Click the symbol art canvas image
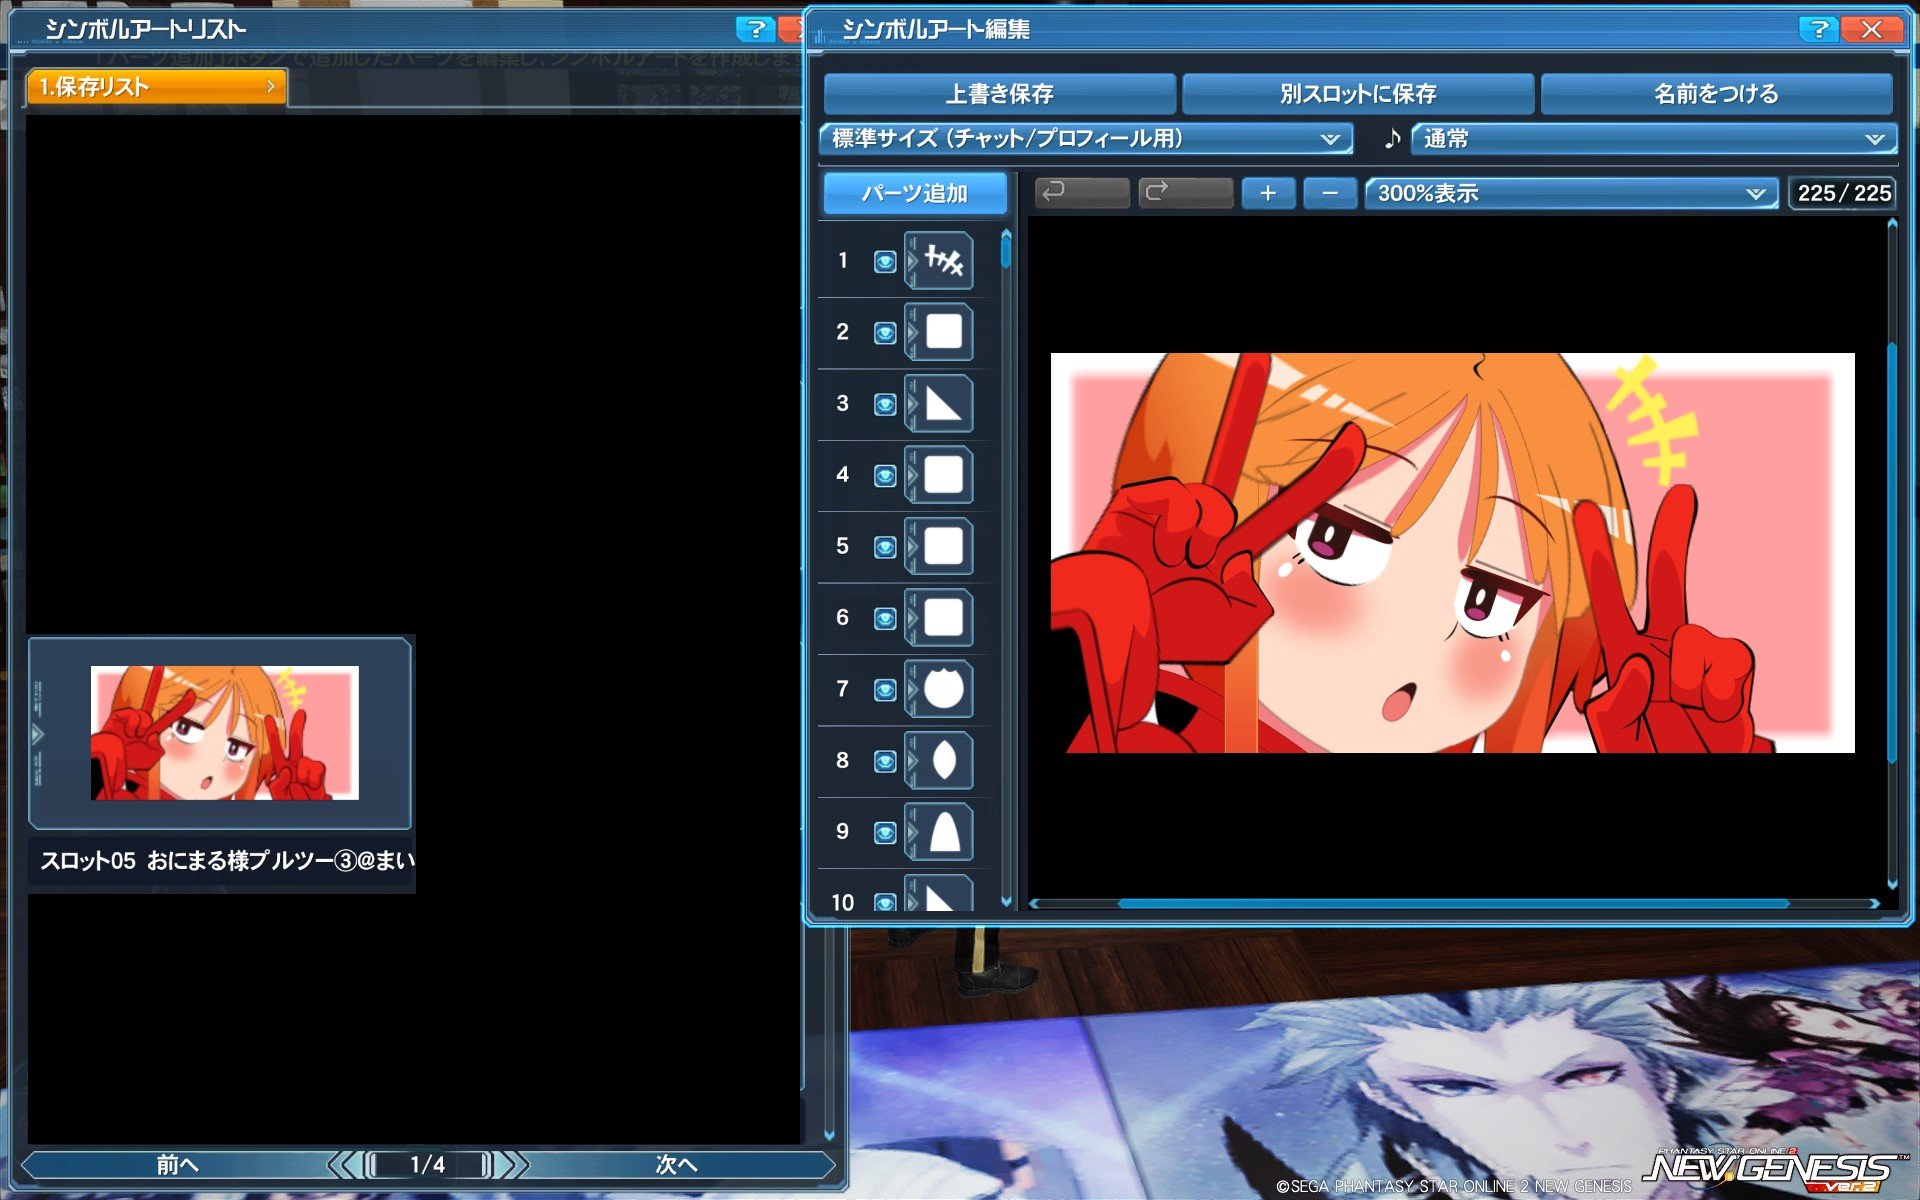1920x1200 pixels. pos(1452,552)
